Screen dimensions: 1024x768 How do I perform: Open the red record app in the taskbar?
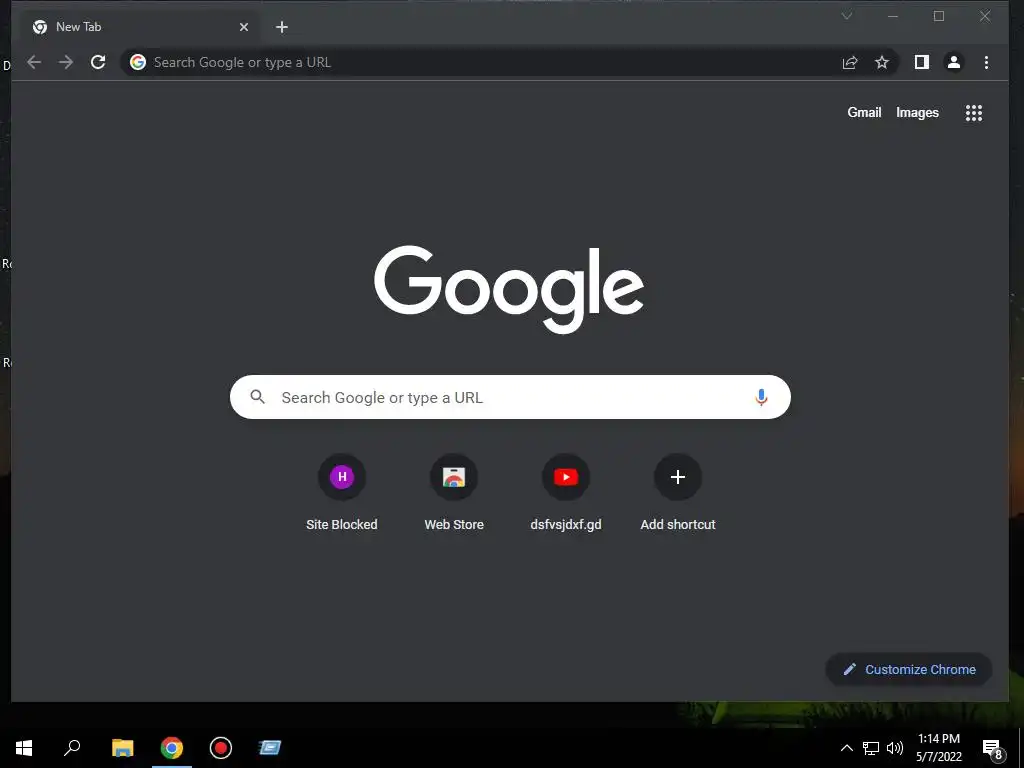point(221,748)
